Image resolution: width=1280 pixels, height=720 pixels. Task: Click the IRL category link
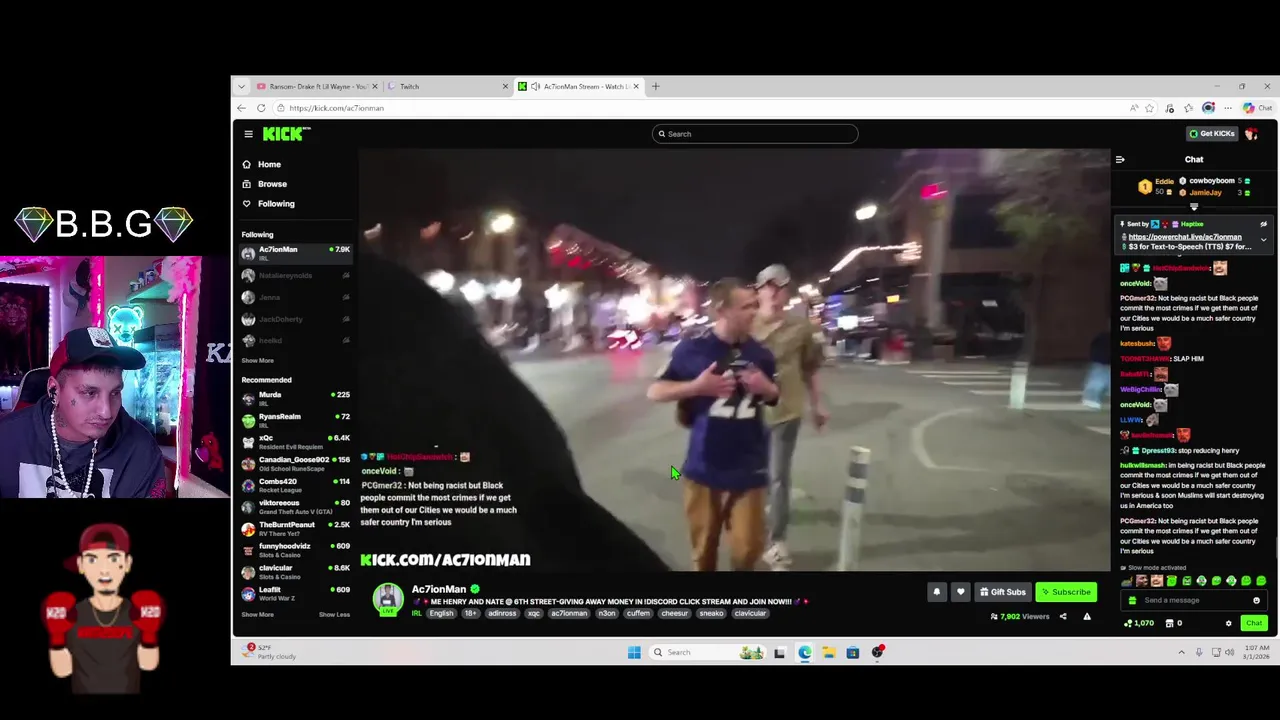click(x=416, y=614)
